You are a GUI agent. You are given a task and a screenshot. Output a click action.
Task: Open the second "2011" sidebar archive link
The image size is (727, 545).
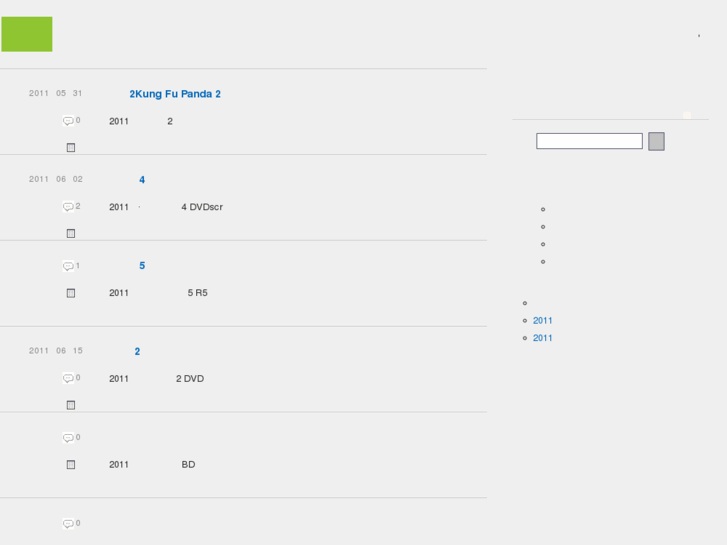click(543, 338)
